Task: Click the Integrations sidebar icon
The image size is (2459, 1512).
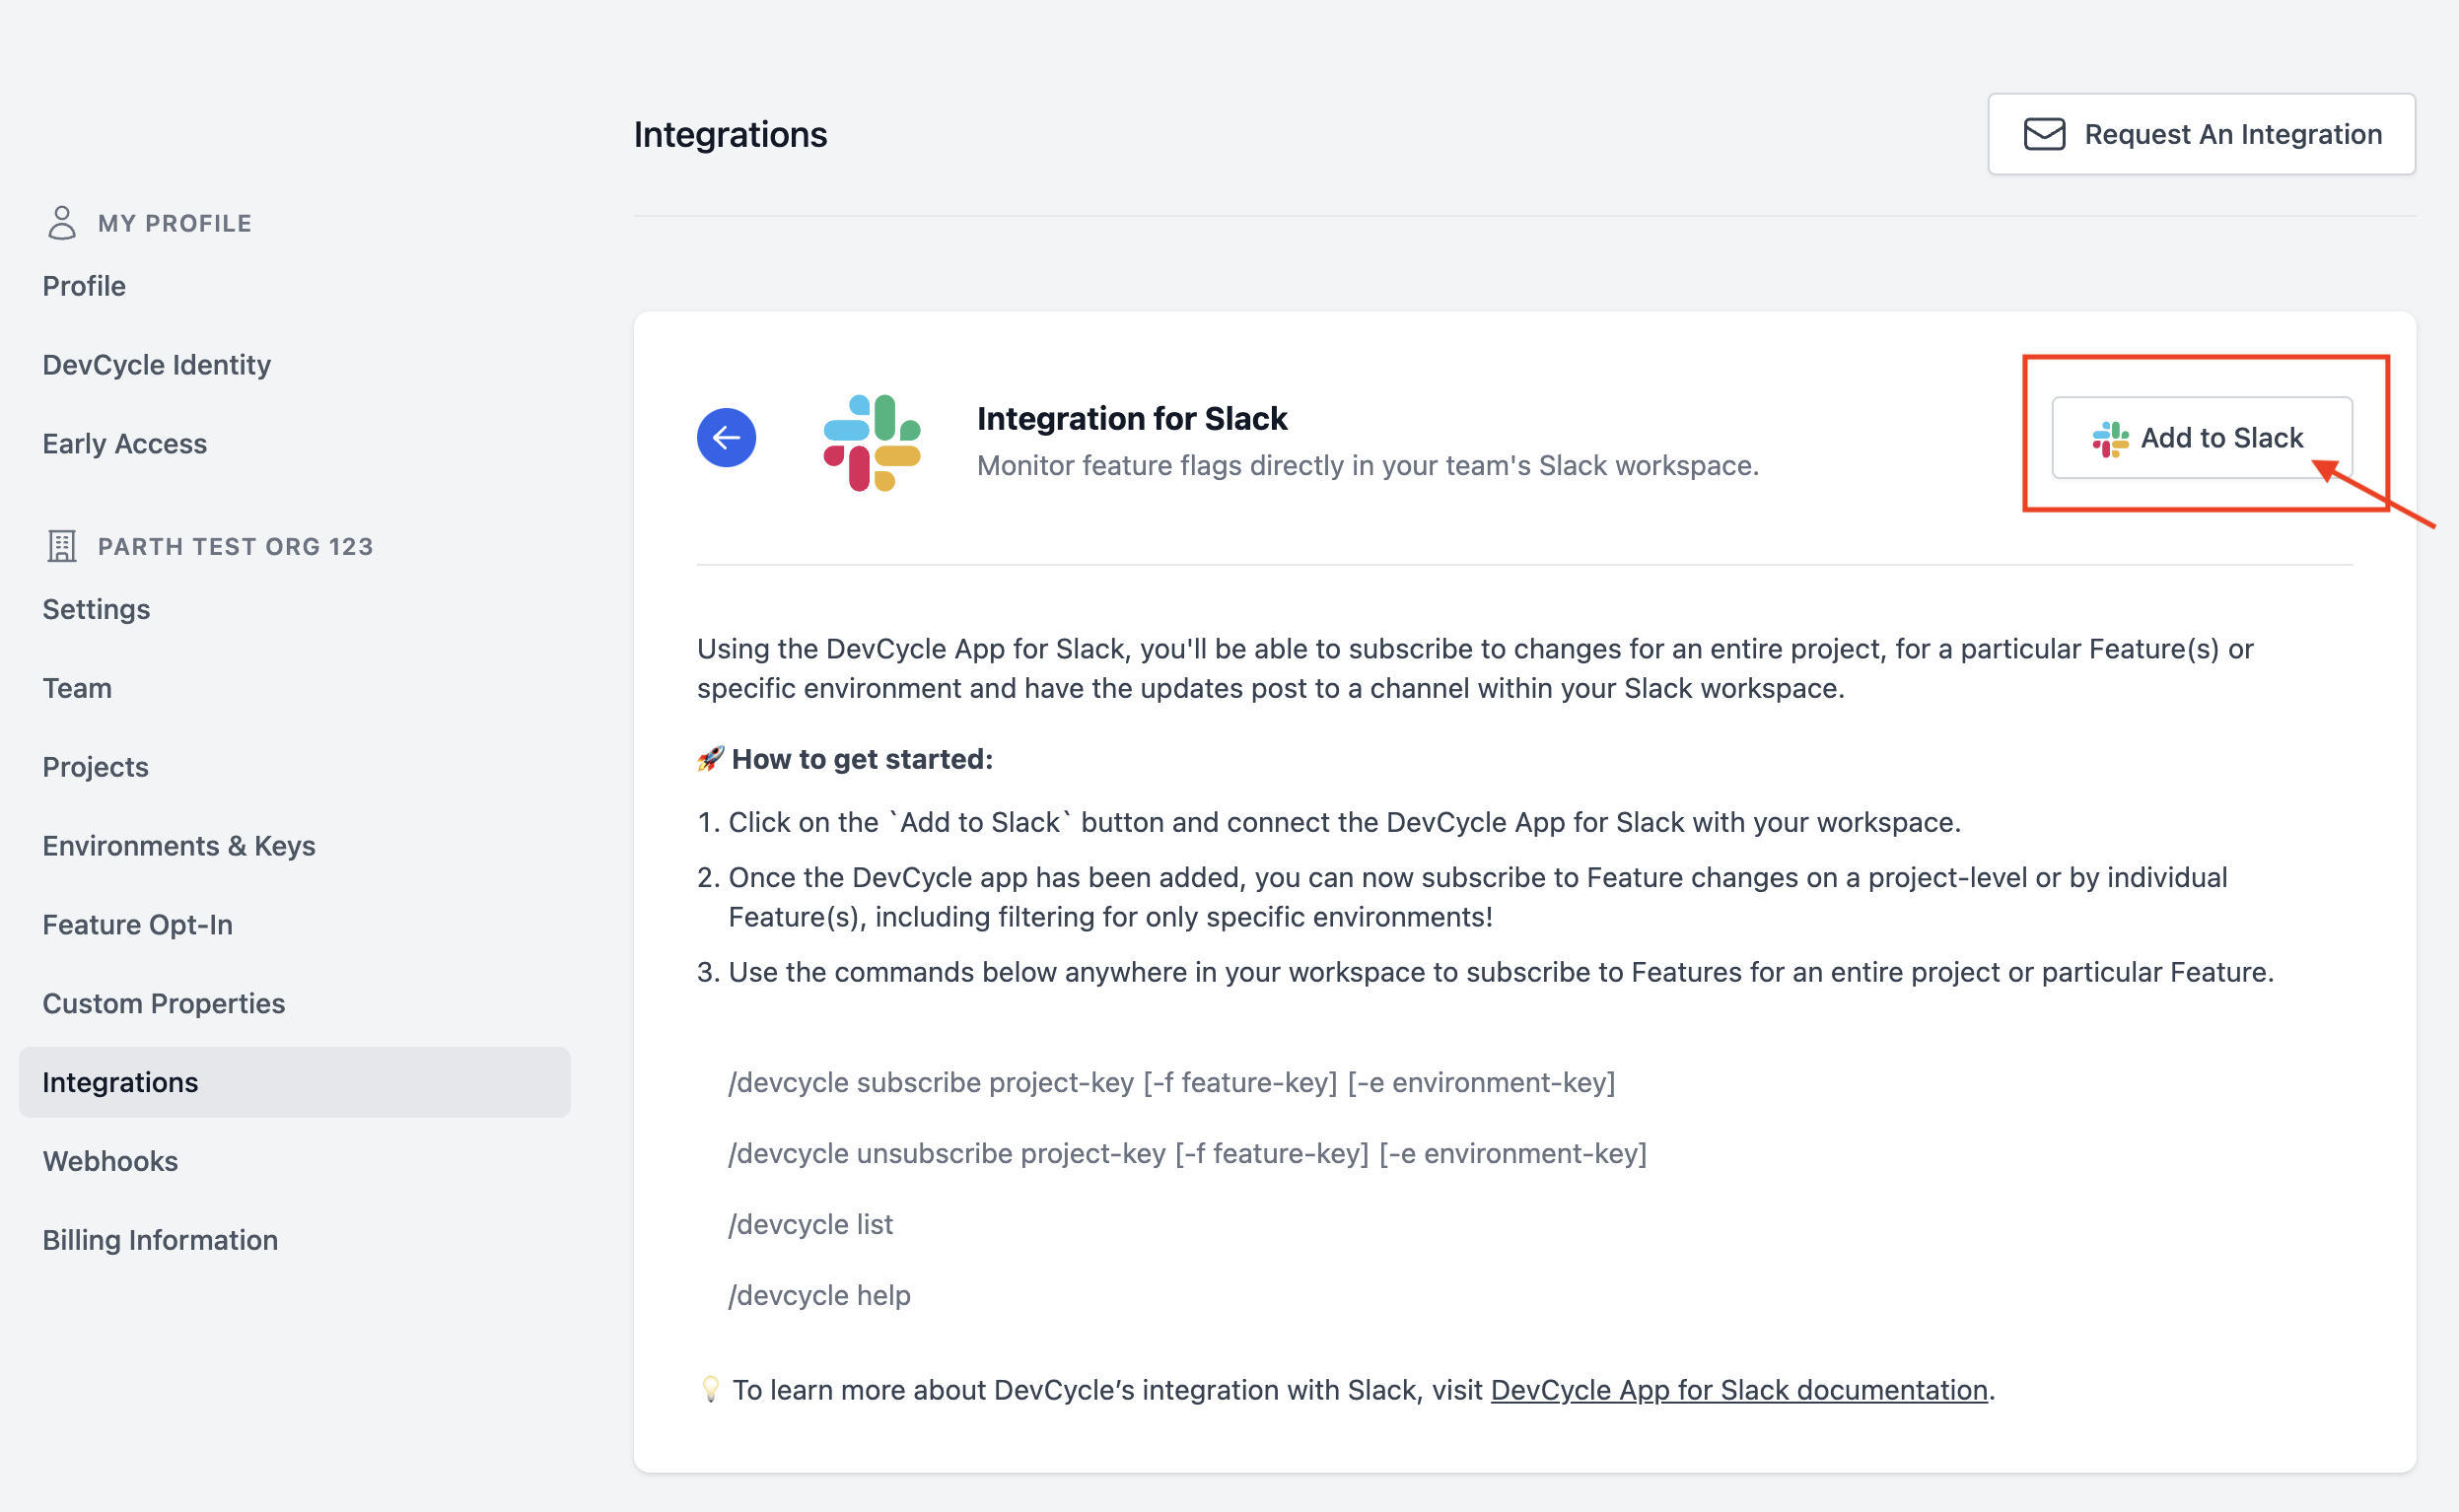Action: (x=119, y=1081)
